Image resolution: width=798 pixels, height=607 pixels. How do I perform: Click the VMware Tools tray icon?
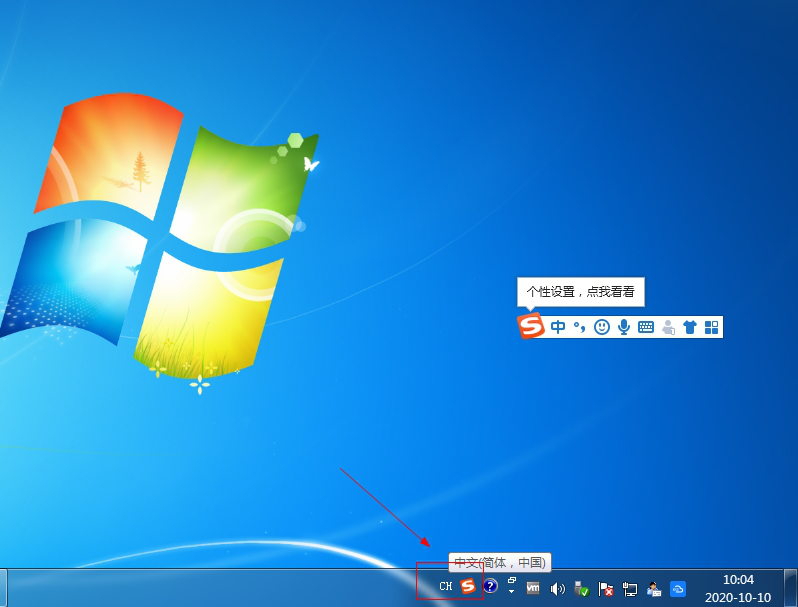coord(533,588)
